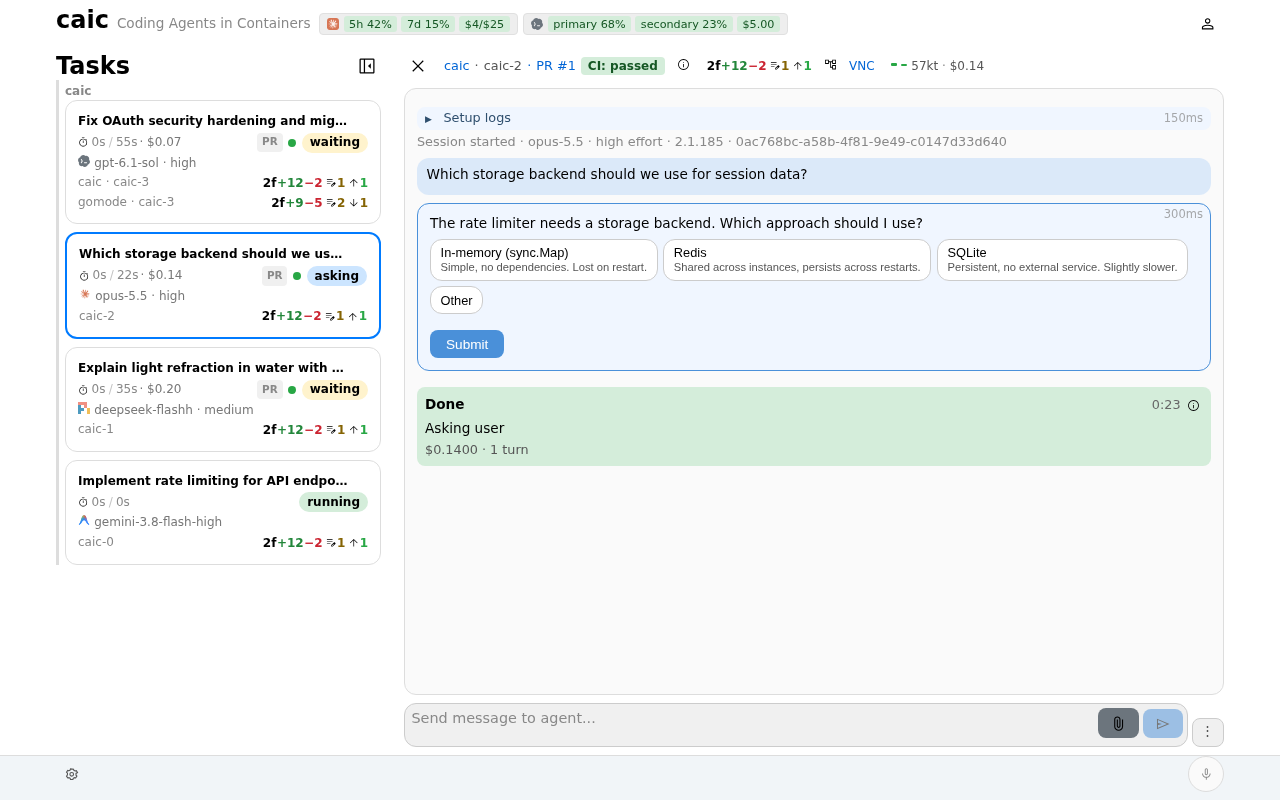Click the $4/$25 budget badge

tap(485, 24)
